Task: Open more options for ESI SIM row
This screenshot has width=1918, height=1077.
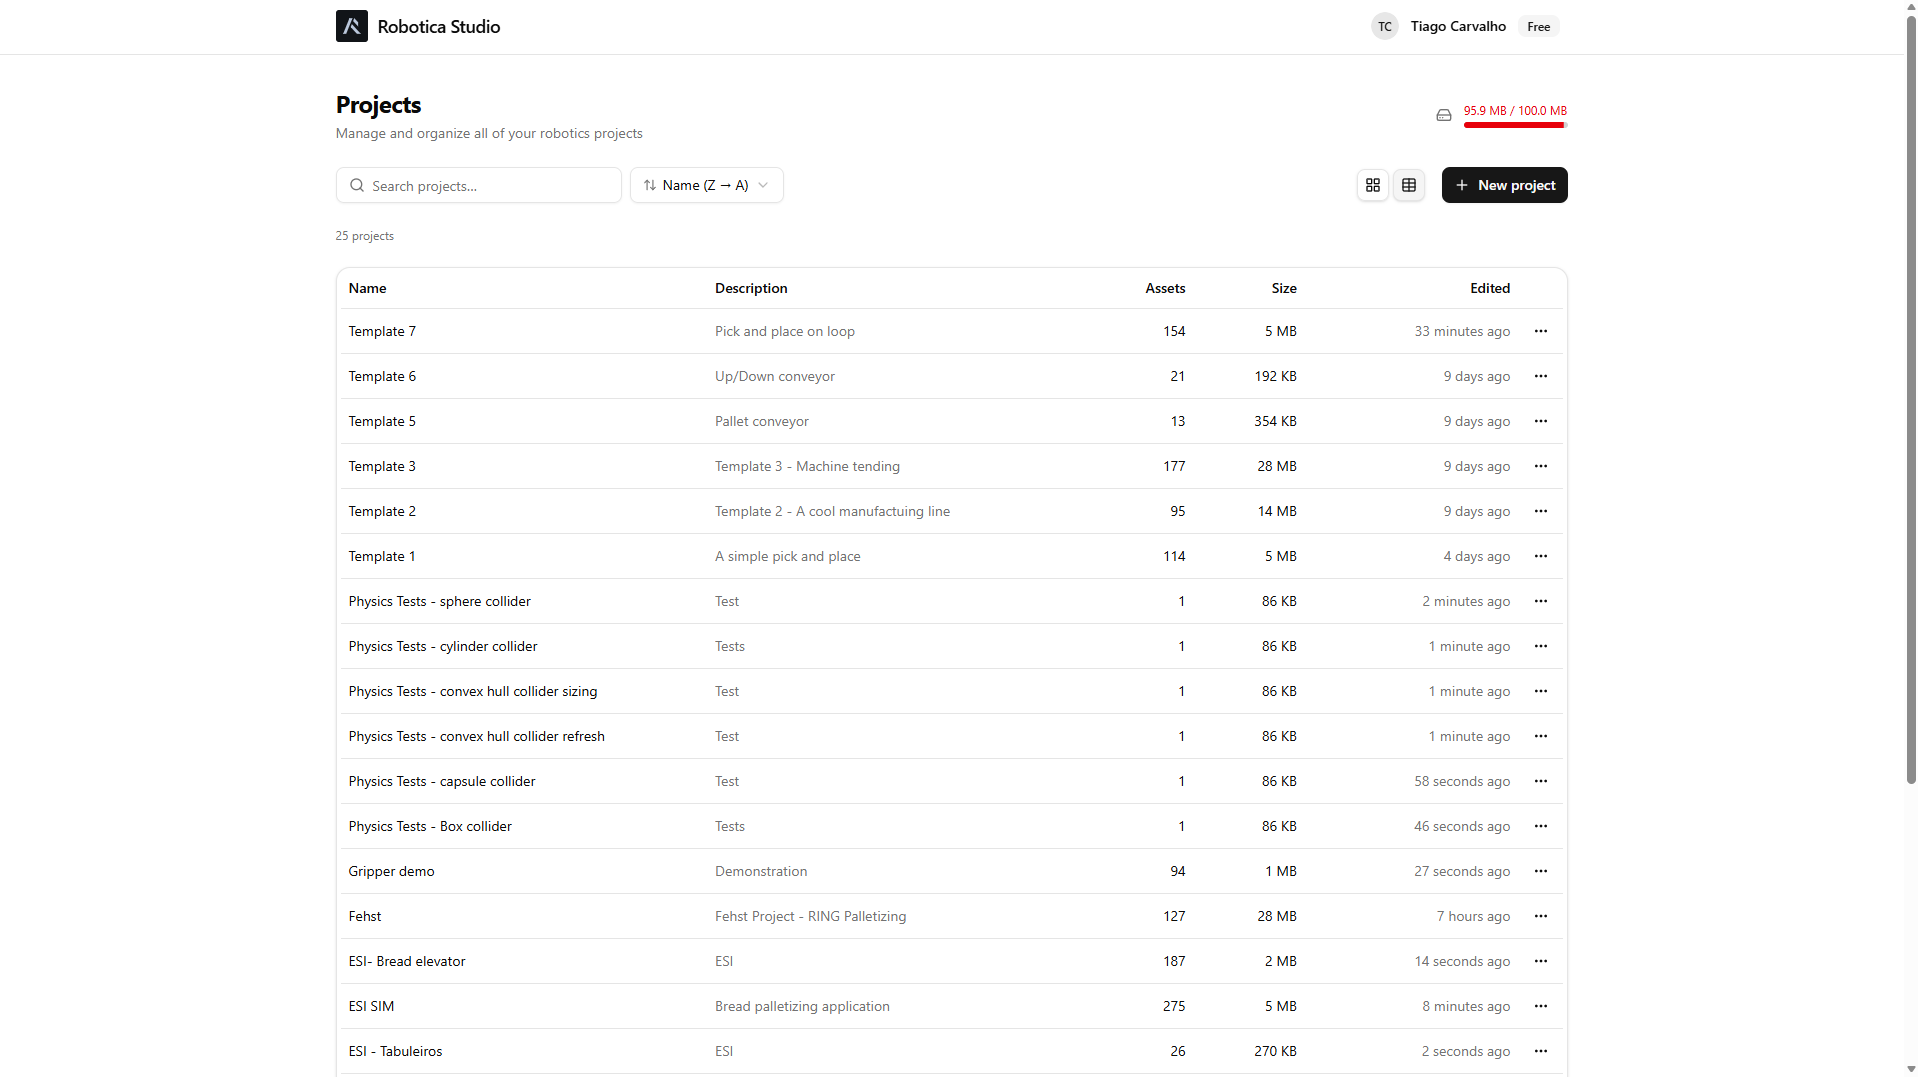Action: coord(1540,1006)
